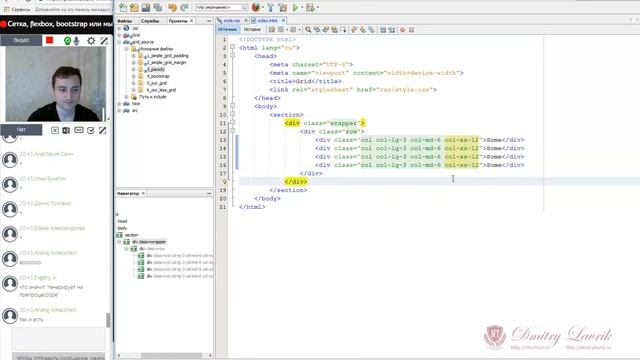Viewport: 640px width, 360px height.
Task: Select the Путь к include node
Action: pos(152,97)
